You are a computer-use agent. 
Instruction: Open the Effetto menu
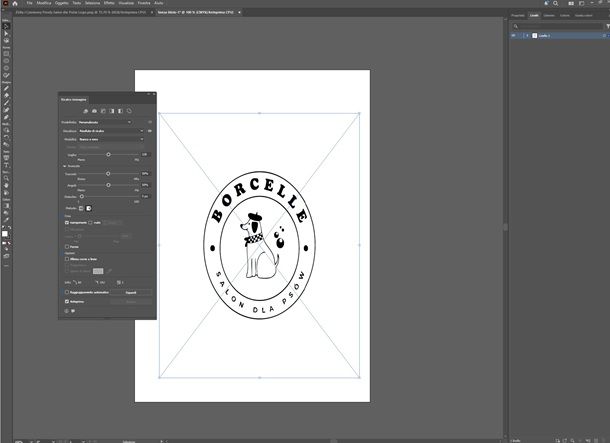[x=109, y=3]
